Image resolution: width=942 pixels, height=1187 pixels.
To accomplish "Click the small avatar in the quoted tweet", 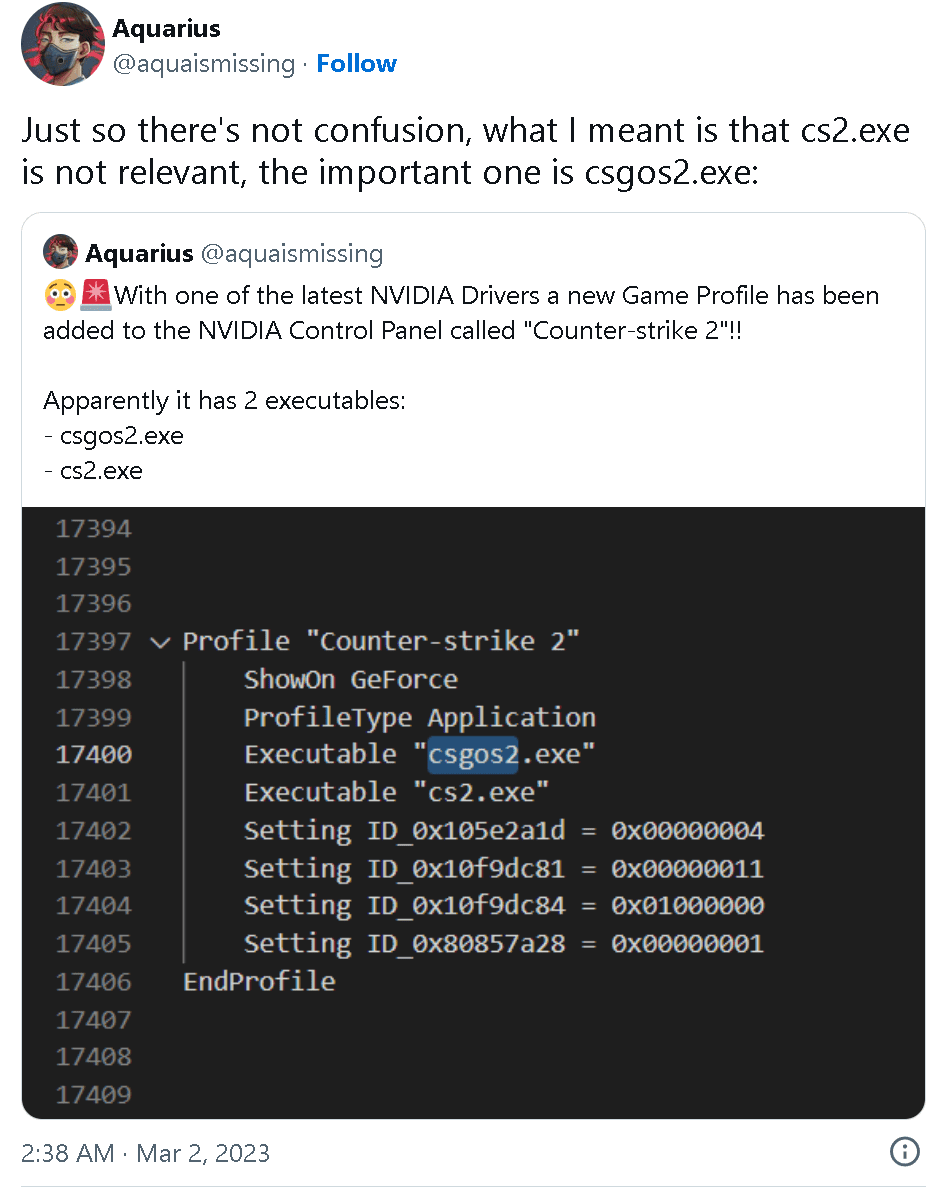I will point(61,252).
